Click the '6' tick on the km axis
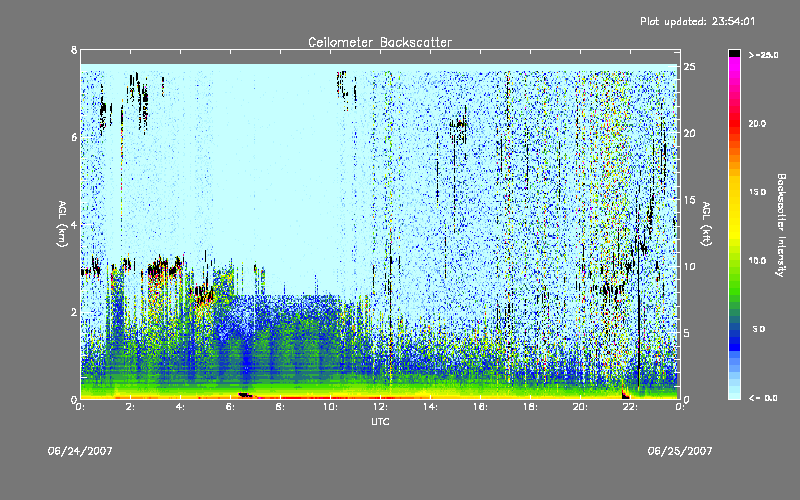 74,137
